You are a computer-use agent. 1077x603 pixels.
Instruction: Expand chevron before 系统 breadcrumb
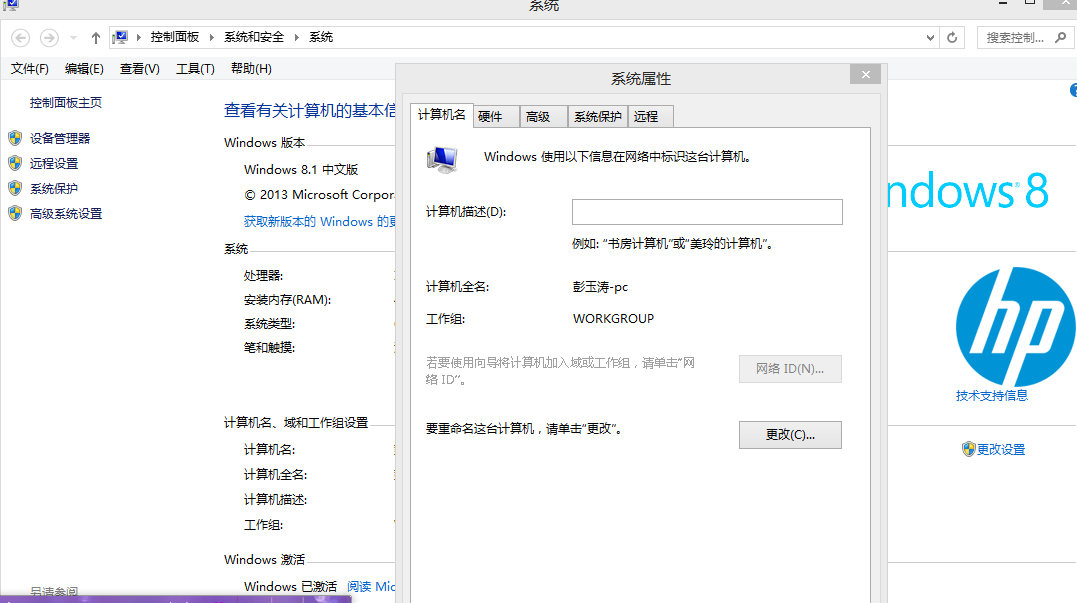pyautogui.click(x=297, y=37)
